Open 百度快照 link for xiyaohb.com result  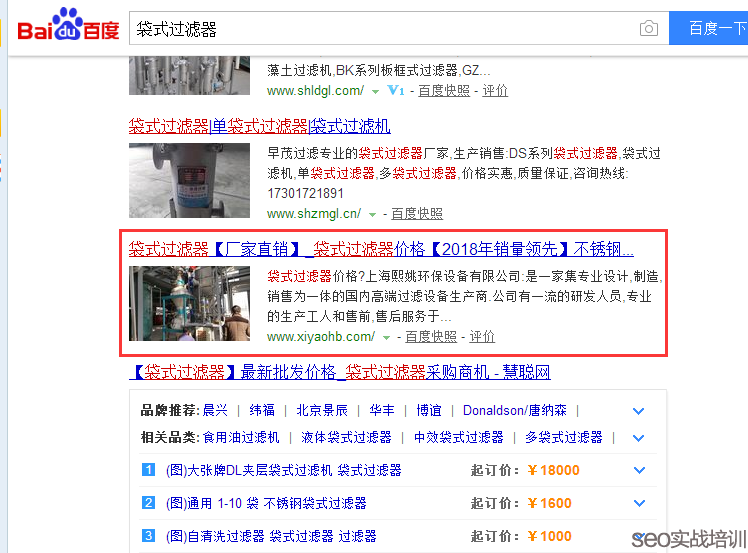click(430, 337)
